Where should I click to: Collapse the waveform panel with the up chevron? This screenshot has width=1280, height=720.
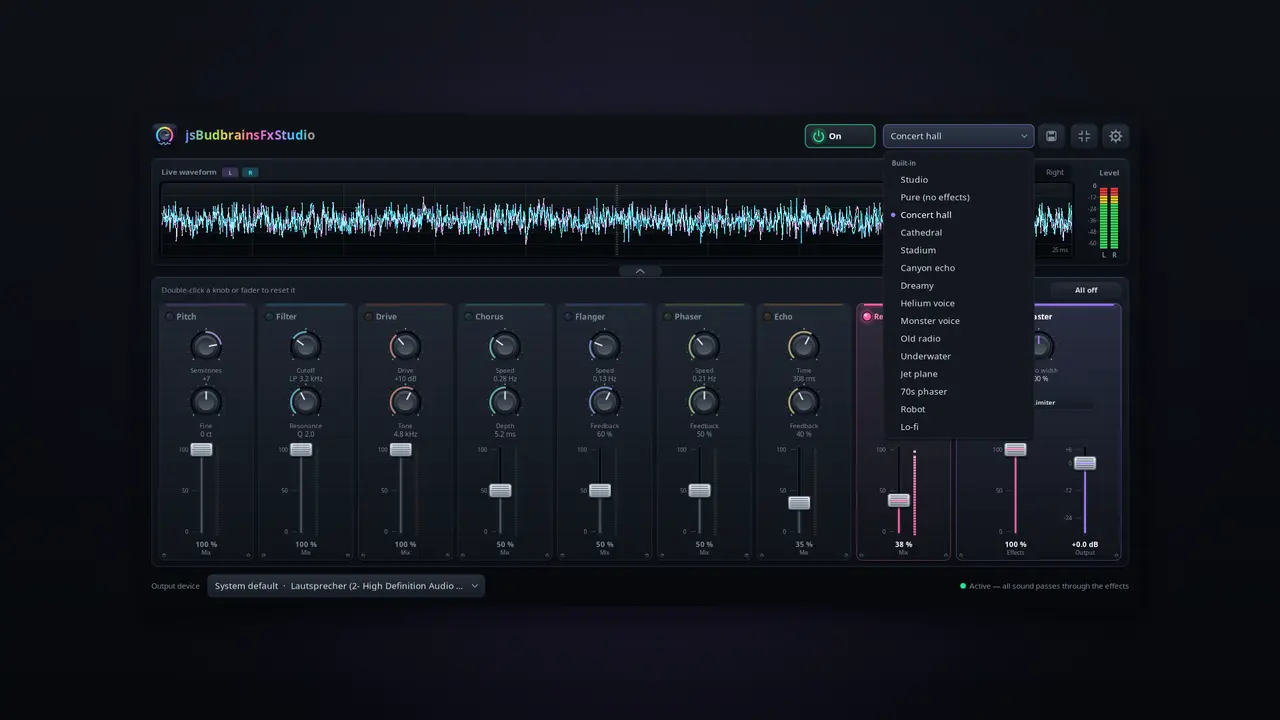(640, 271)
